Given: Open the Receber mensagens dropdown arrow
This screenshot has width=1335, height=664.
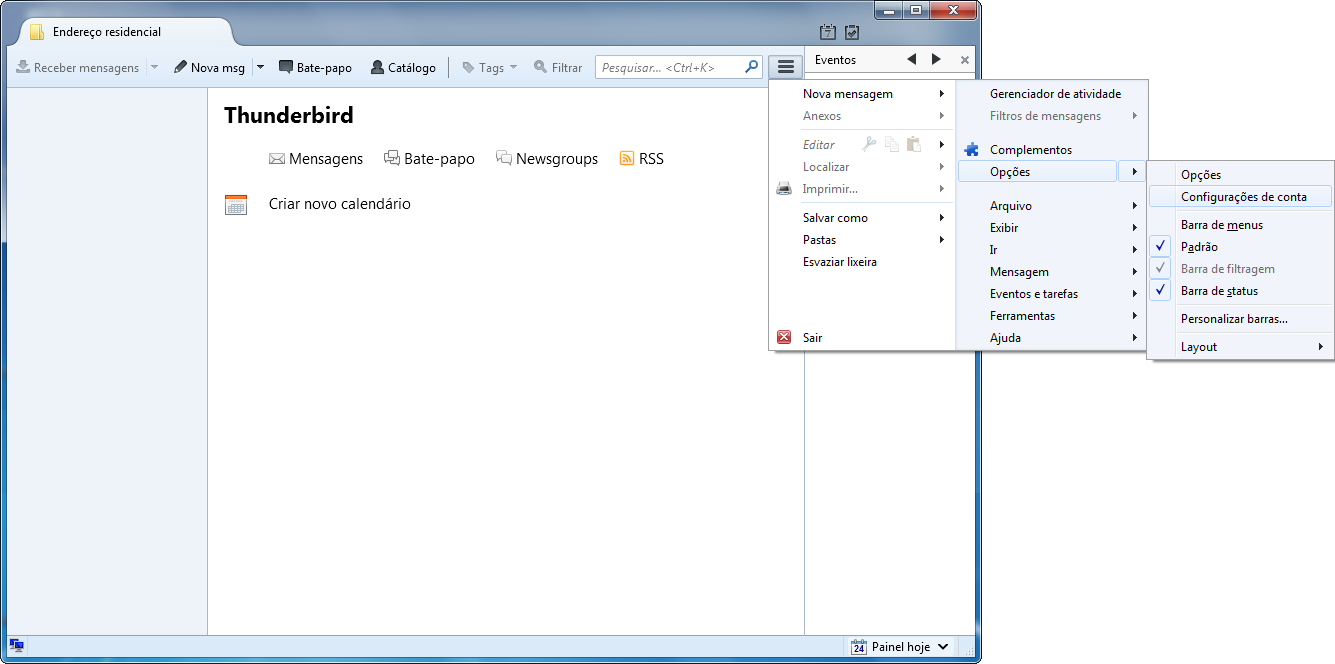Looking at the screenshot, I should tap(154, 68).
